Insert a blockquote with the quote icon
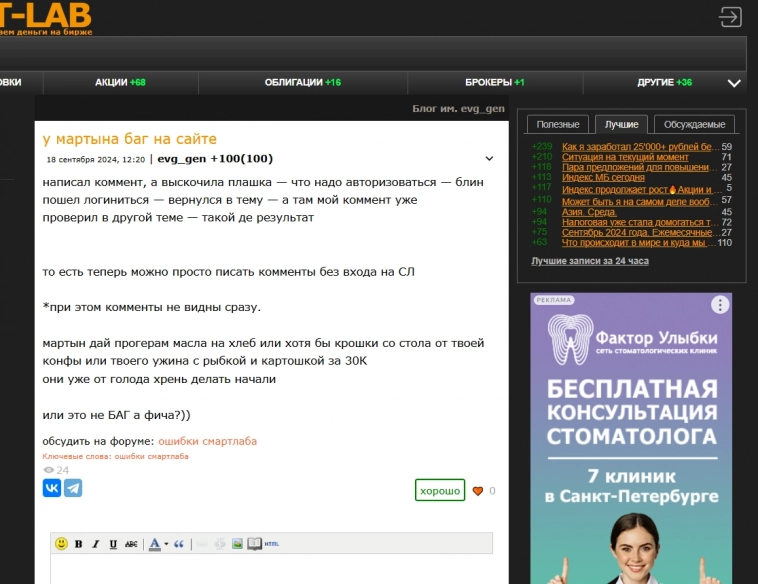 (x=179, y=544)
